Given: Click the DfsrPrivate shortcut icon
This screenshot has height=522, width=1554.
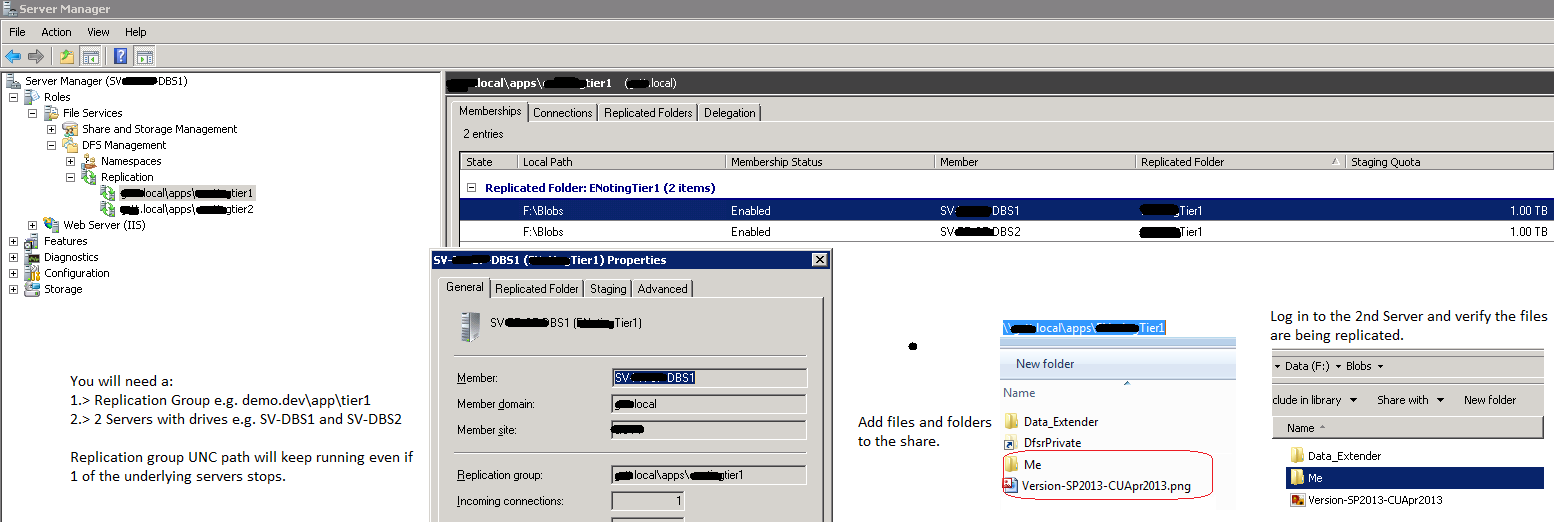Looking at the screenshot, I should pos(1010,443).
